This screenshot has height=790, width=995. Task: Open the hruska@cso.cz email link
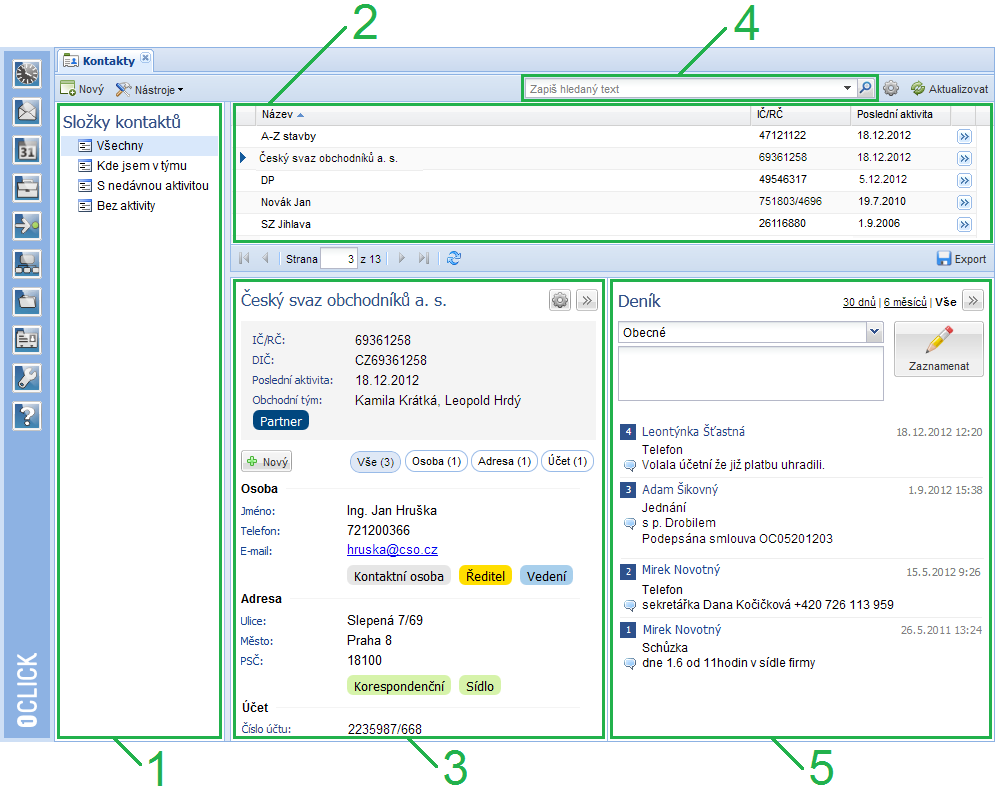click(392, 550)
